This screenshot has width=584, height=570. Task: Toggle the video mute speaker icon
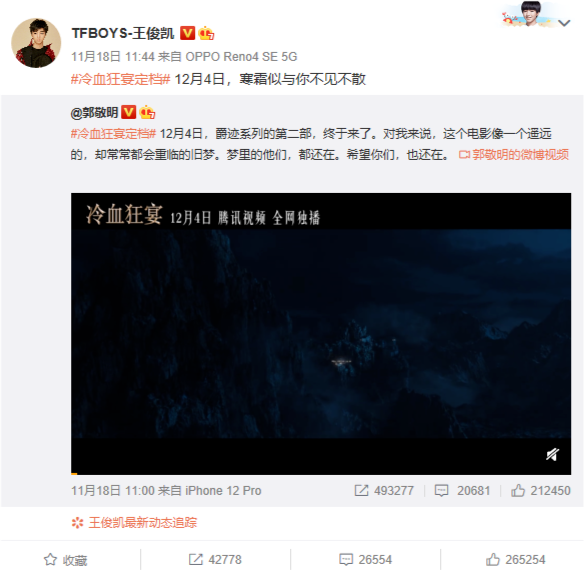click(552, 455)
